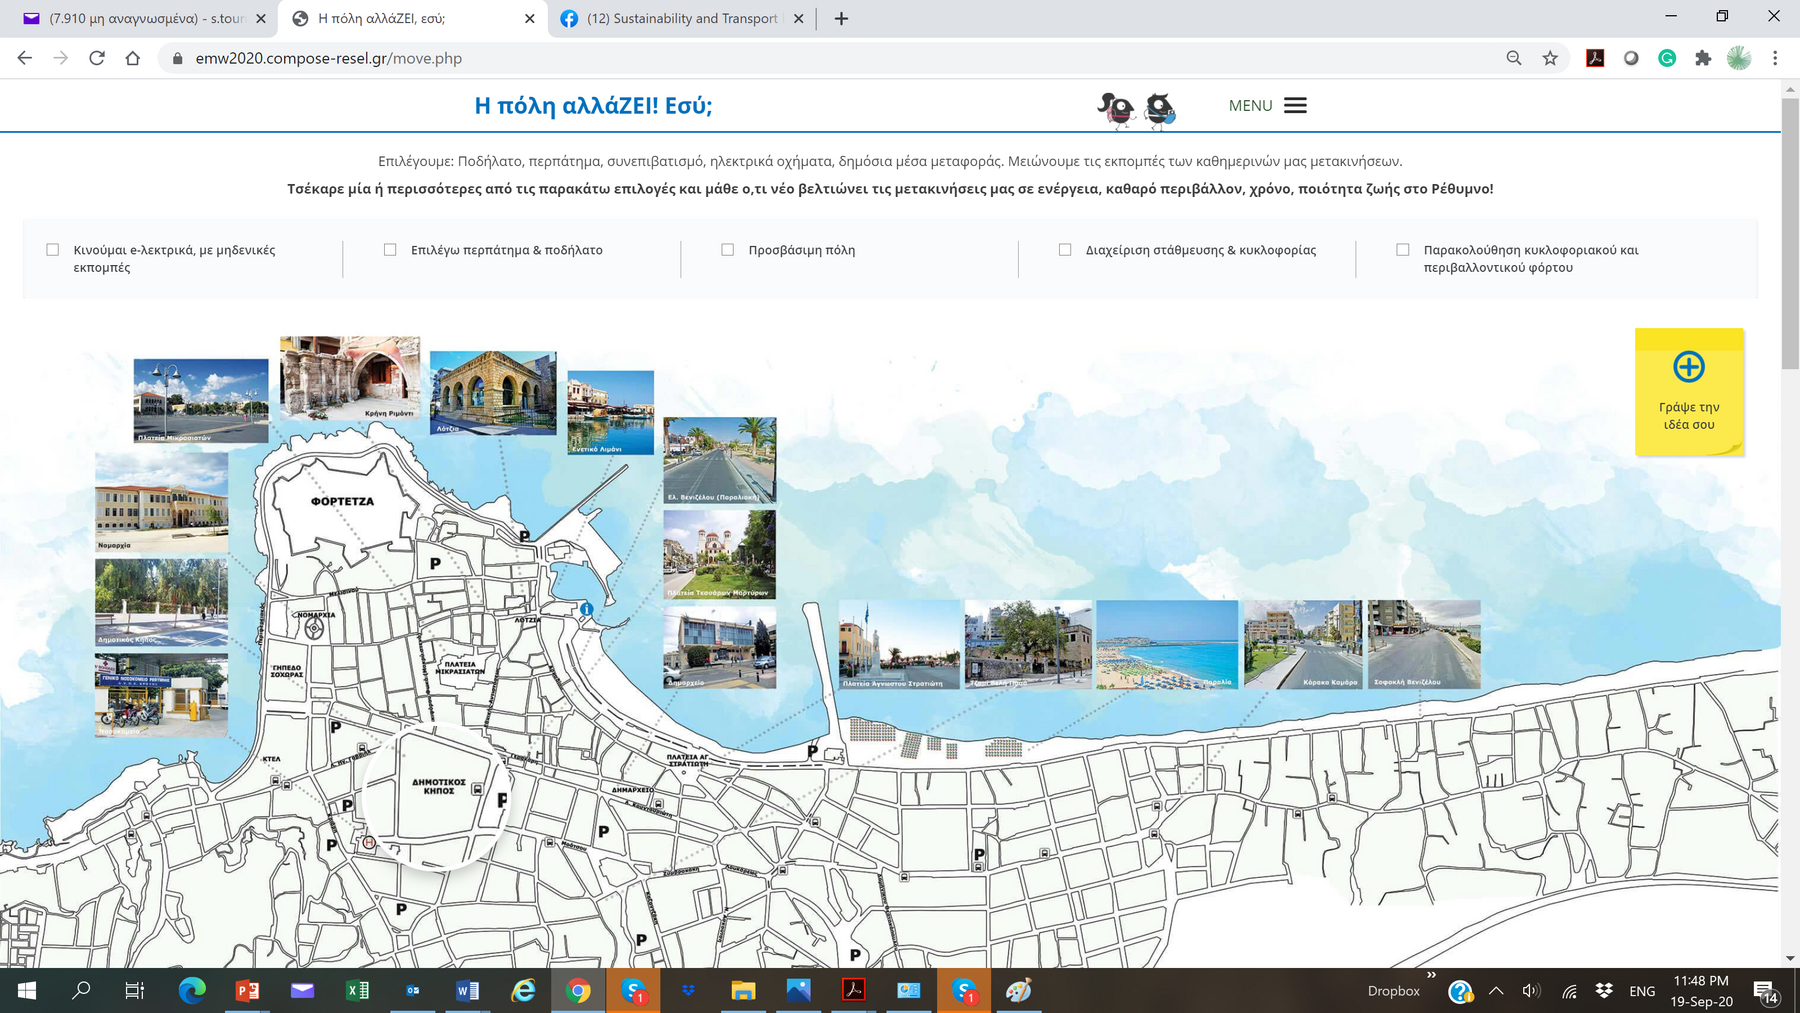Enable the περπάτημα & ποδήλατο checkbox
The width and height of the screenshot is (1800, 1013).
[390, 250]
